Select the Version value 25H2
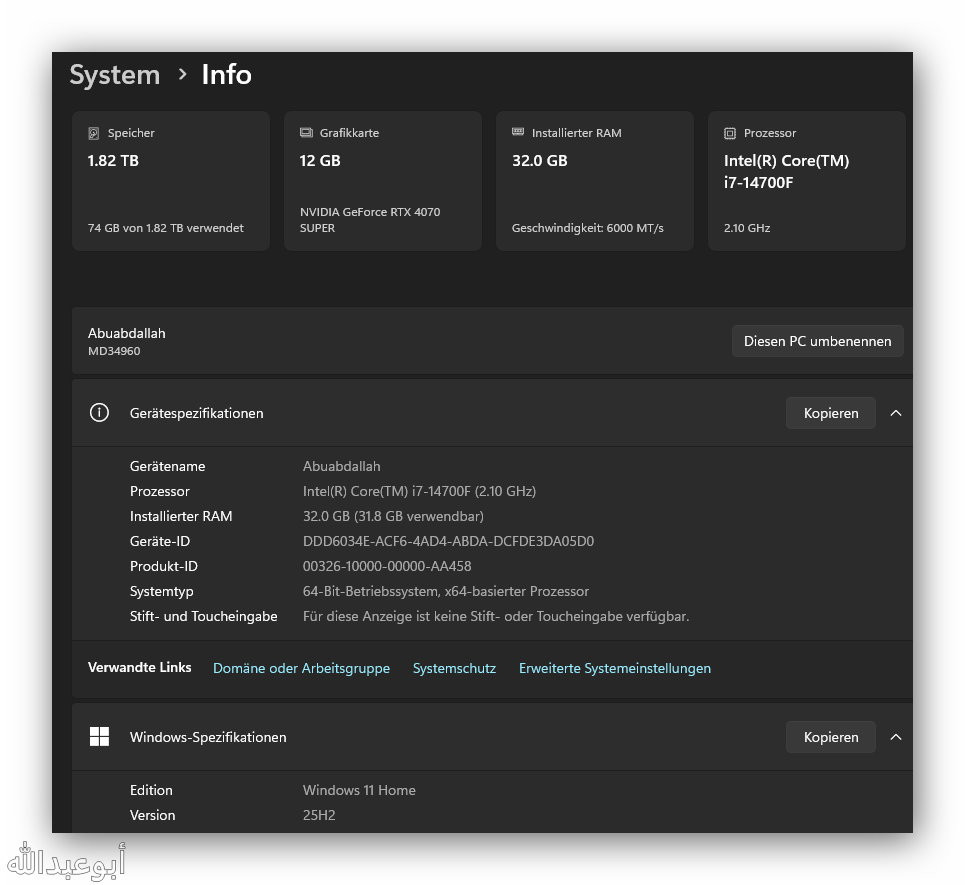Screen dimensions: 965x885 click(x=319, y=815)
